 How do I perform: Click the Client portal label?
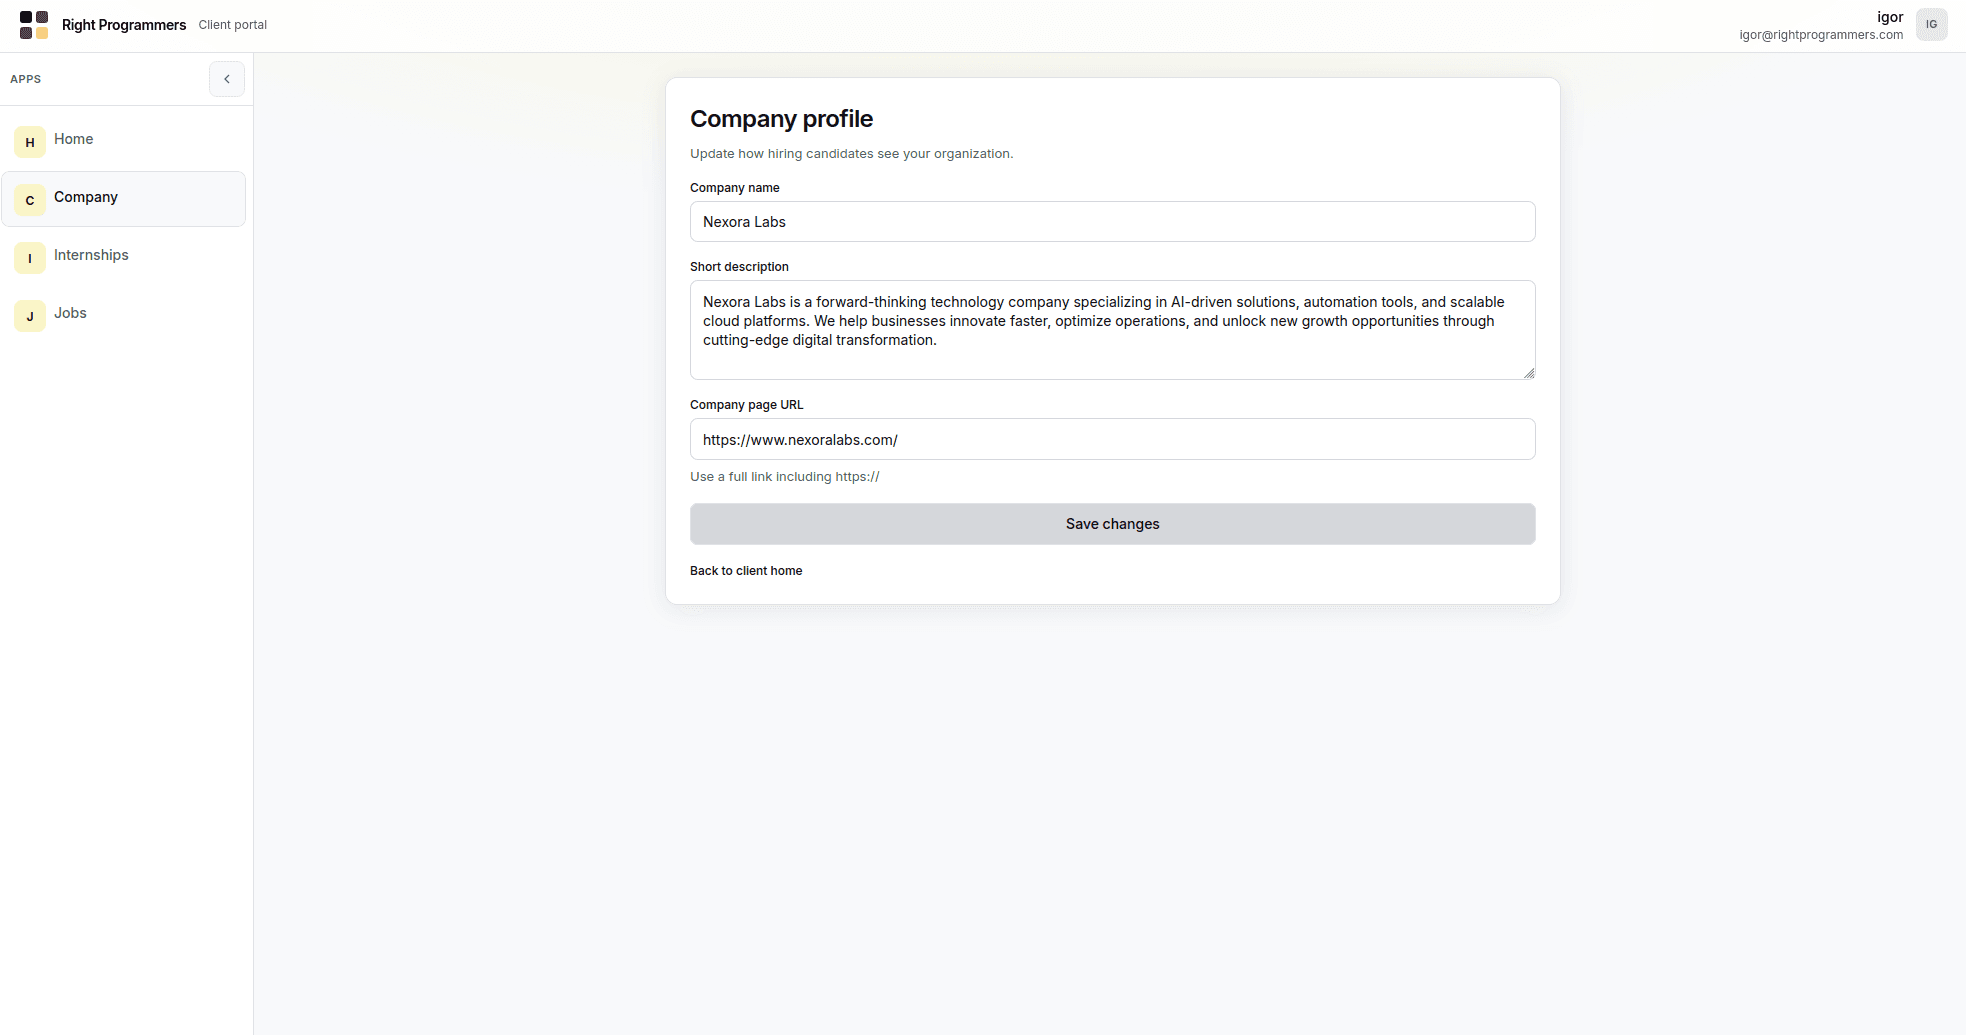click(x=232, y=24)
